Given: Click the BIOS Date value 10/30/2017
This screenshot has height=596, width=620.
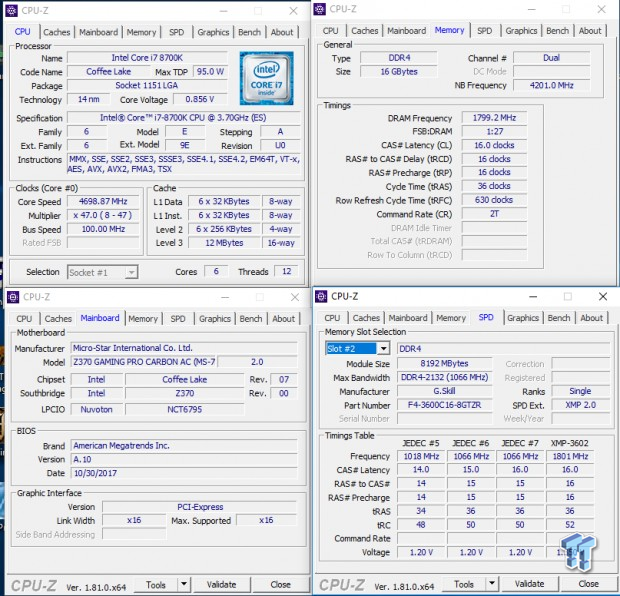Looking at the screenshot, I should (184, 473).
